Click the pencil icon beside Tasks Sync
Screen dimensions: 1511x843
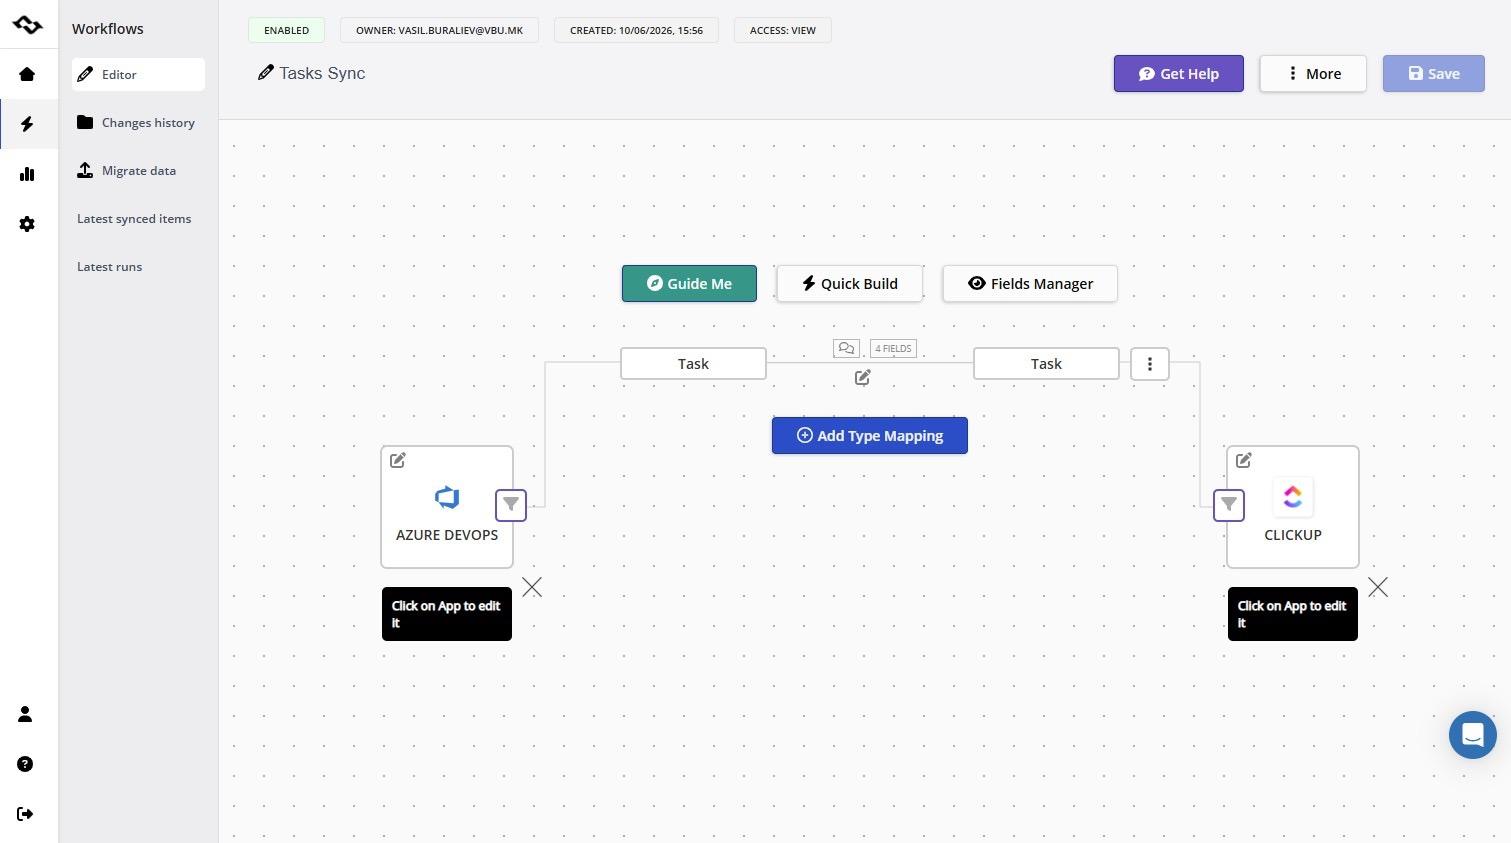[265, 72]
